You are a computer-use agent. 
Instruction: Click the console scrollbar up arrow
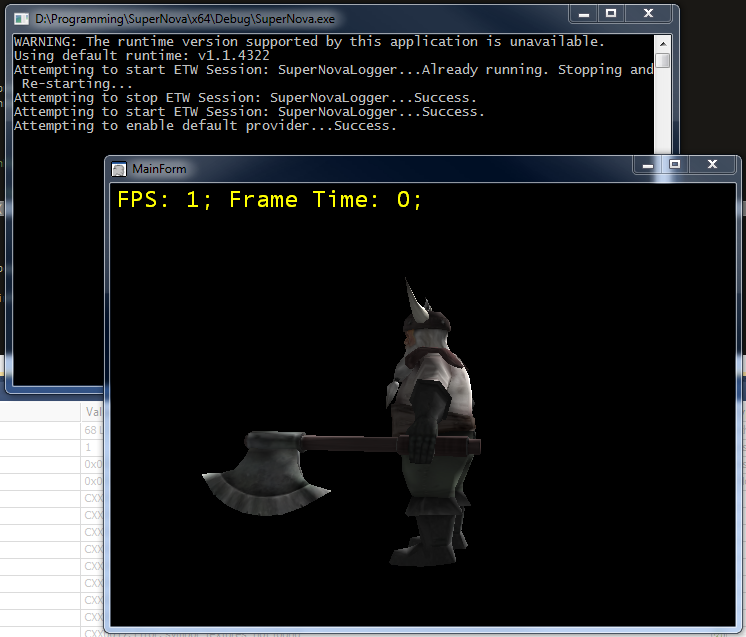pos(662,43)
